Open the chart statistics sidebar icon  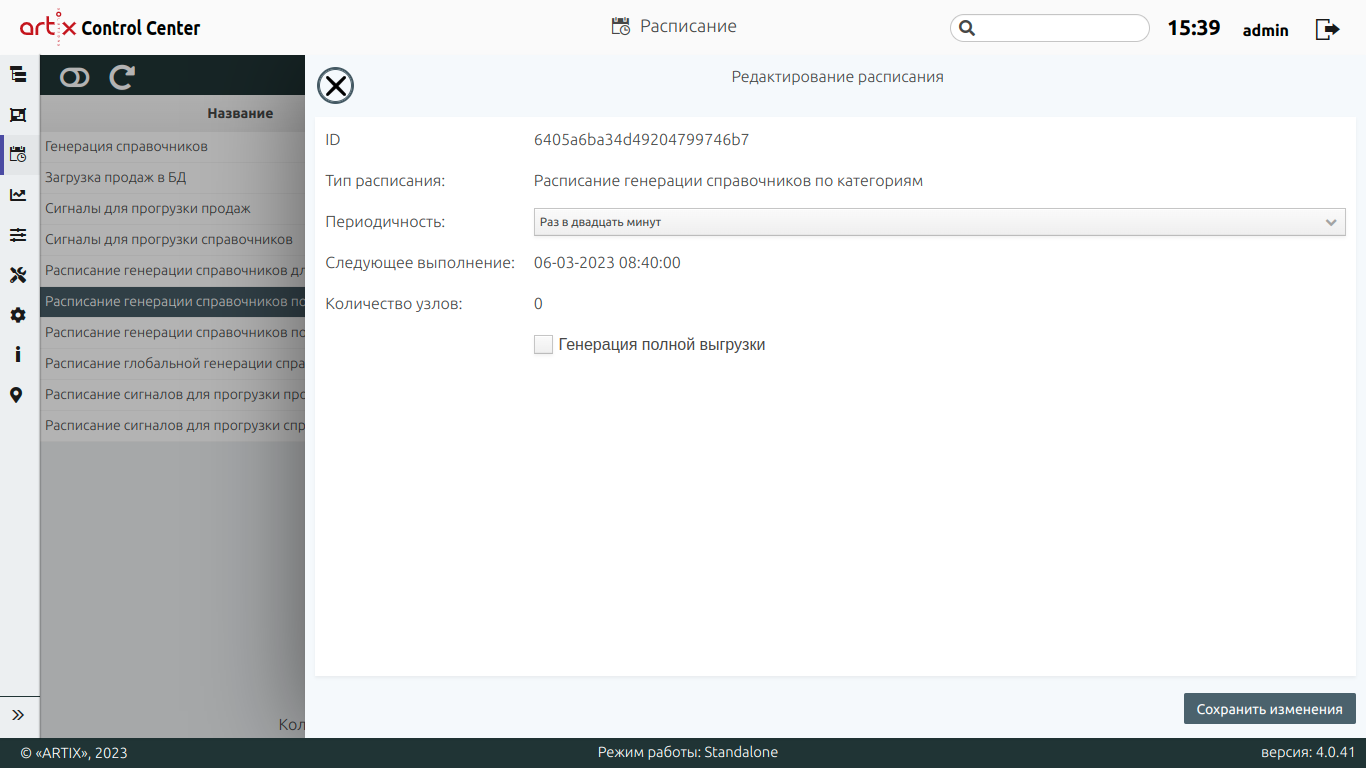tap(18, 195)
